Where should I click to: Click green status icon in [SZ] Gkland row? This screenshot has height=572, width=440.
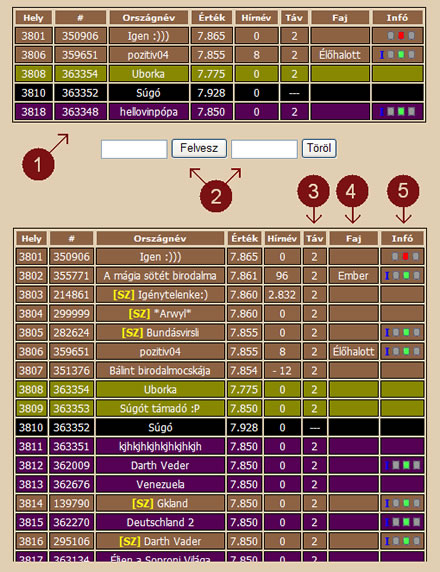406,503
